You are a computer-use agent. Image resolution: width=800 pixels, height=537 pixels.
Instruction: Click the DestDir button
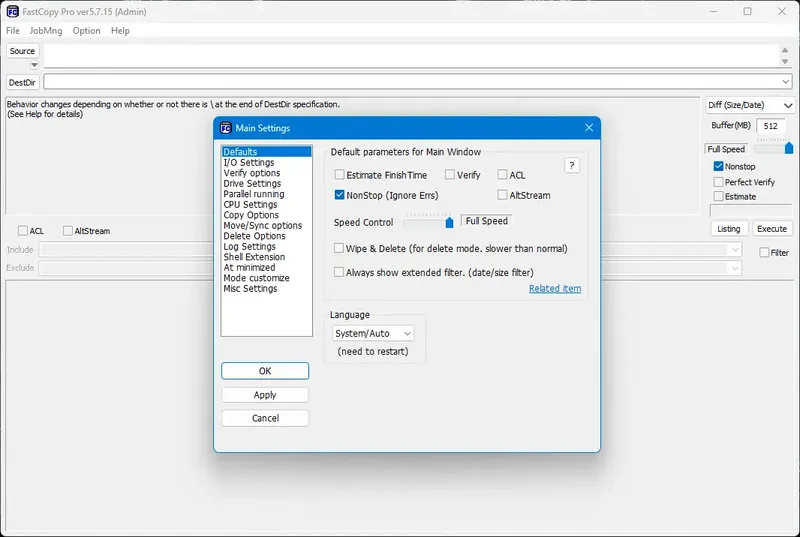[x=22, y=82]
